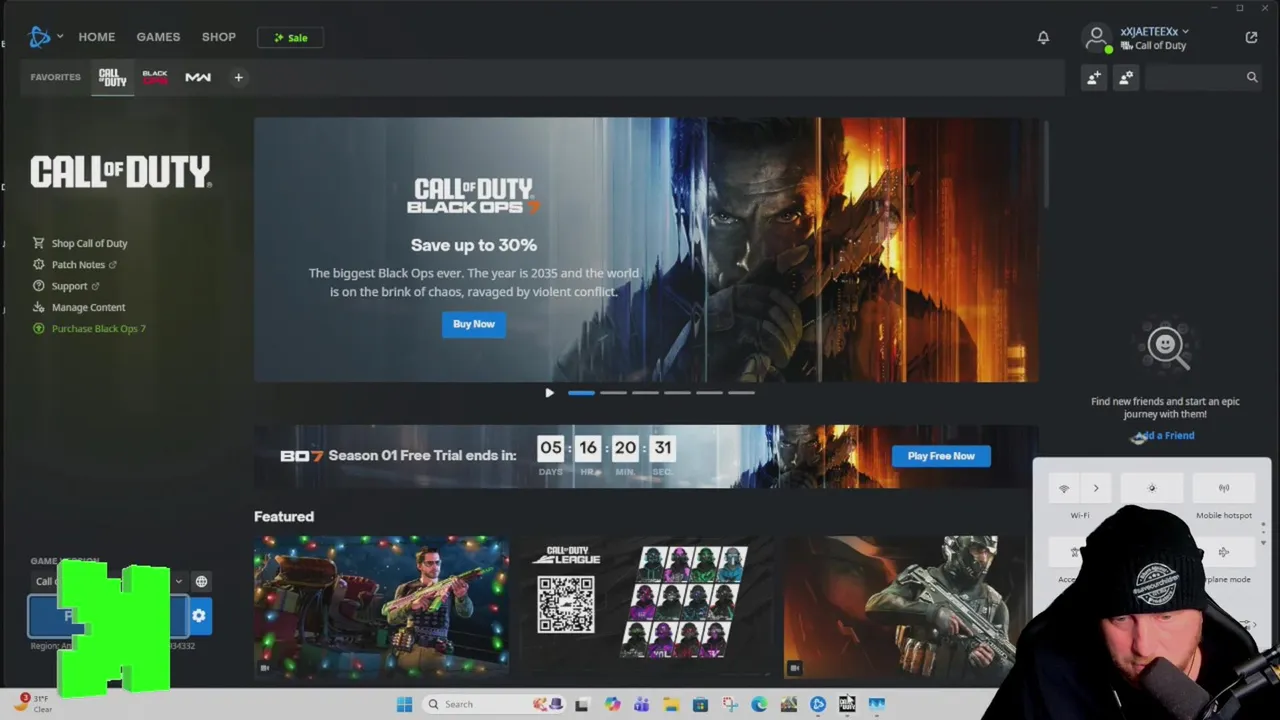Open File Explorer from the taskbar
The height and width of the screenshot is (720, 1280).
point(671,704)
